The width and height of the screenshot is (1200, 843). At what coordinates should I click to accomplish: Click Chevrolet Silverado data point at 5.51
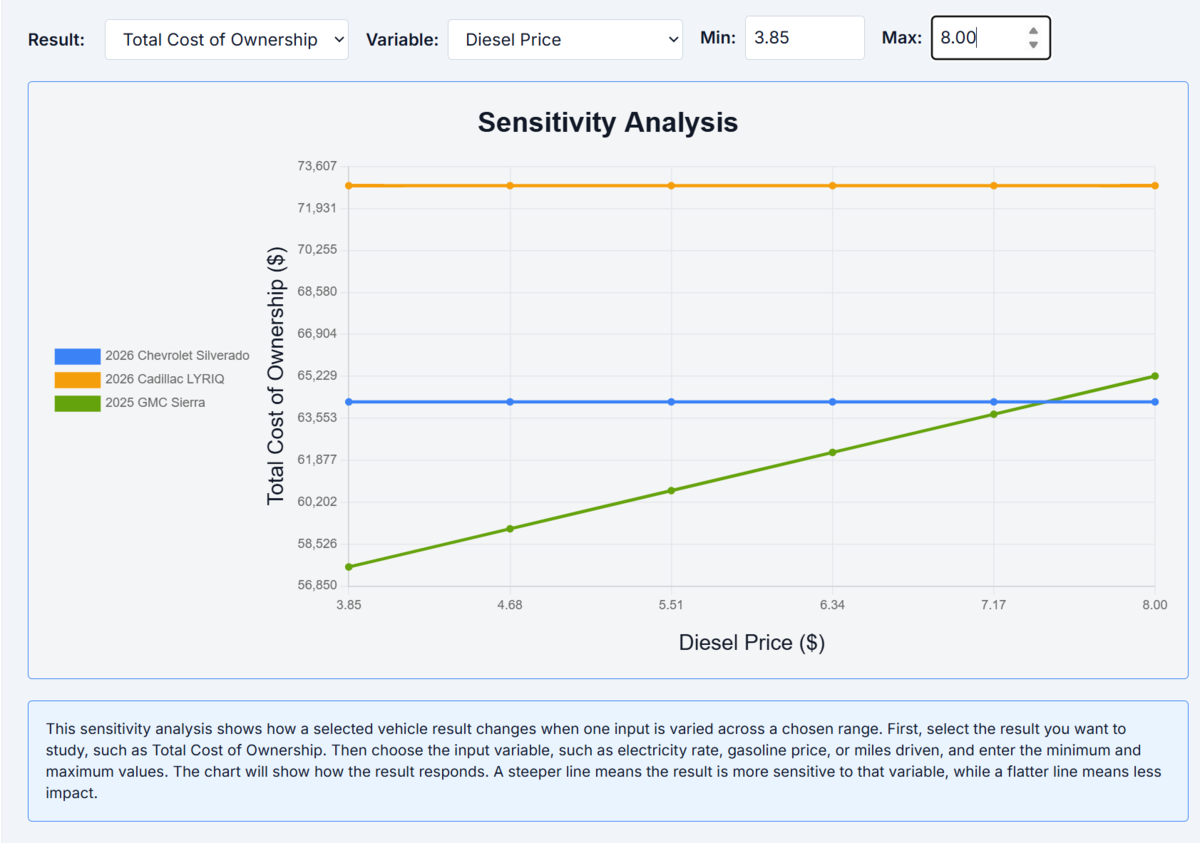click(x=671, y=402)
